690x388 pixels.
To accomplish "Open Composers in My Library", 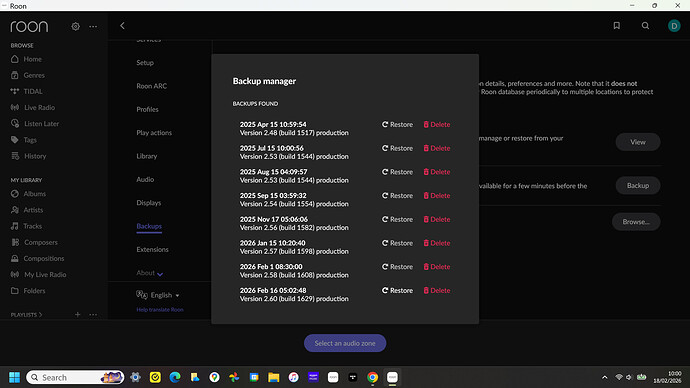I will pyautogui.click(x=34, y=242).
